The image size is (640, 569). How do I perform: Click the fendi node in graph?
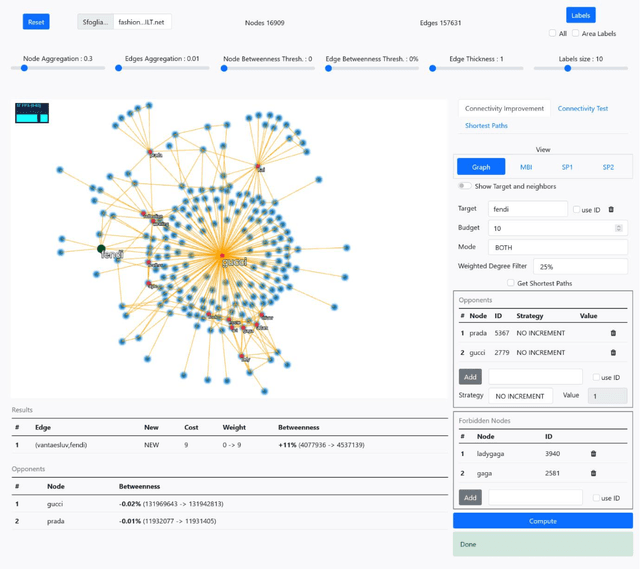pos(101,249)
